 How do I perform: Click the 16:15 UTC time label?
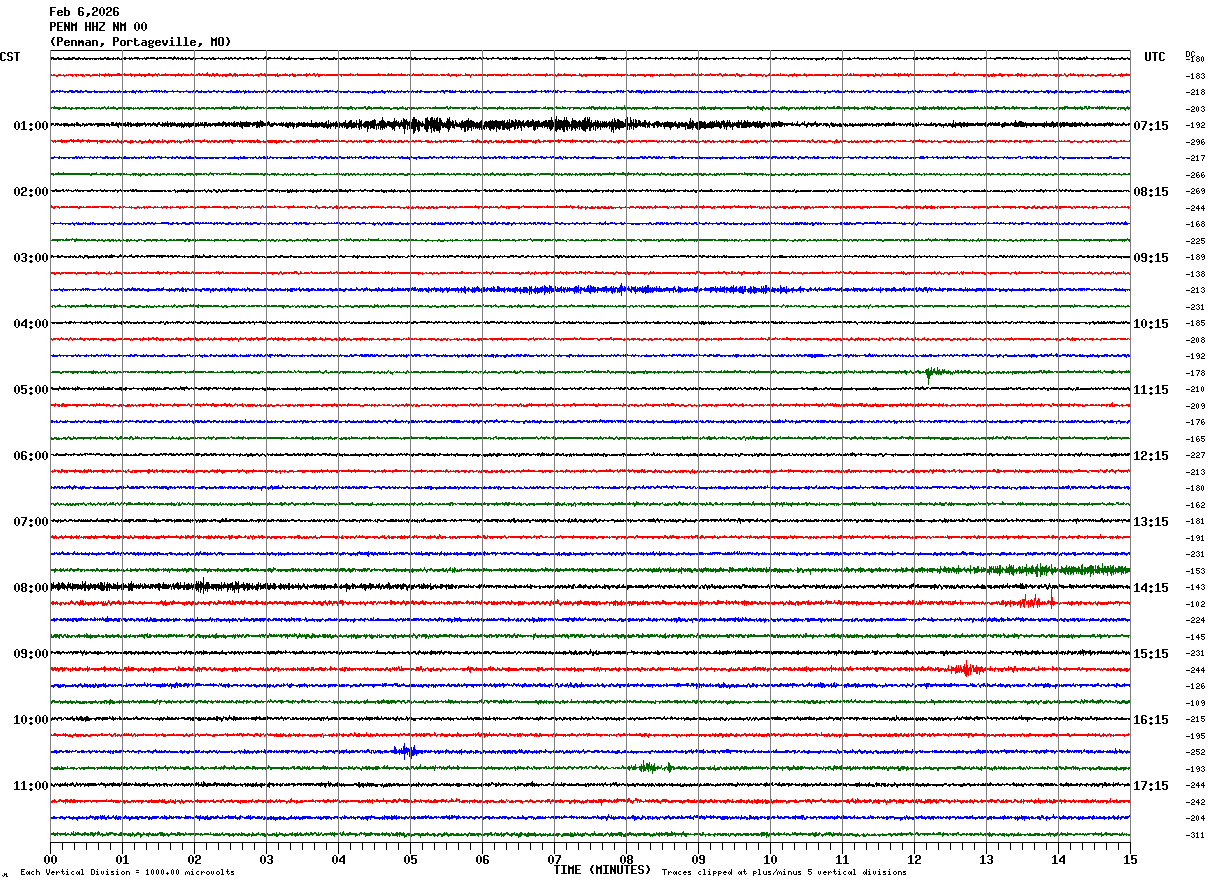click(x=1151, y=720)
